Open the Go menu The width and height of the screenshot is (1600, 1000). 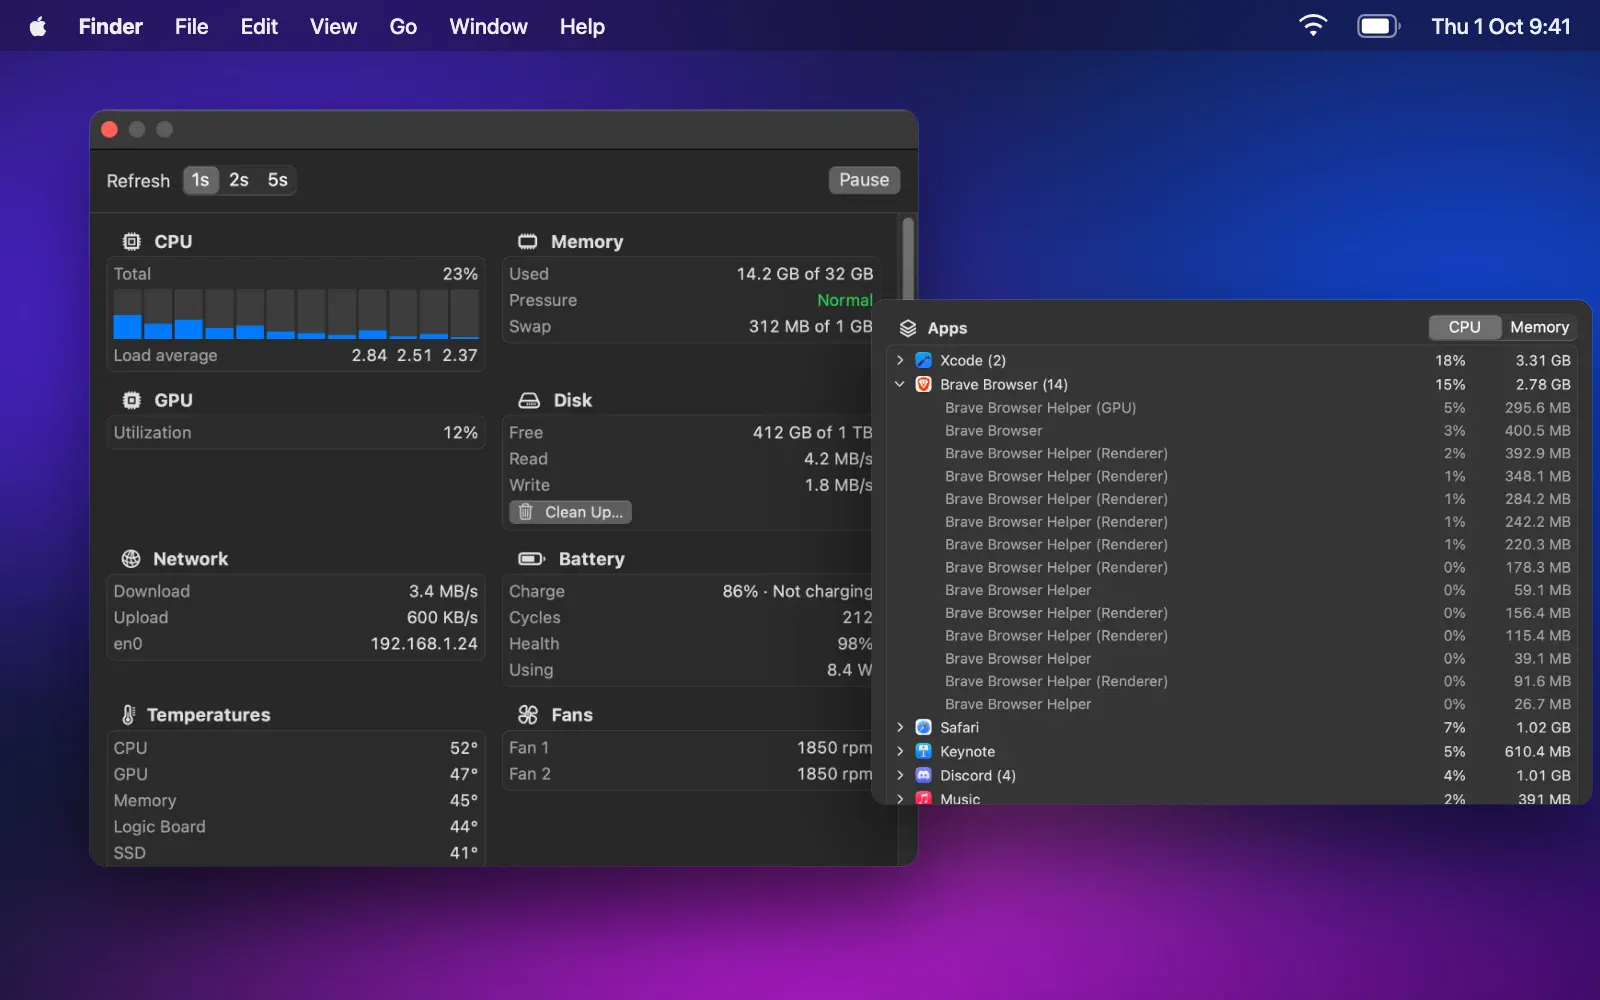tap(403, 27)
